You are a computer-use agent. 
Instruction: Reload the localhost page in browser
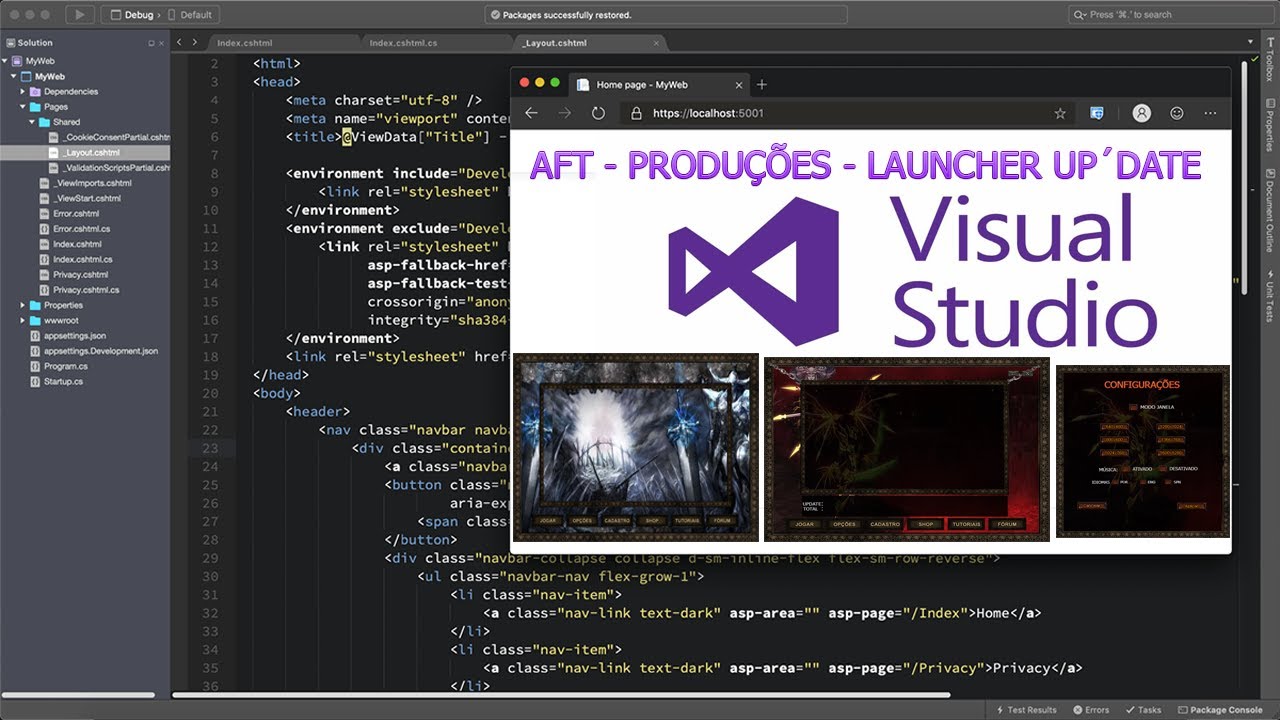pyautogui.click(x=598, y=113)
